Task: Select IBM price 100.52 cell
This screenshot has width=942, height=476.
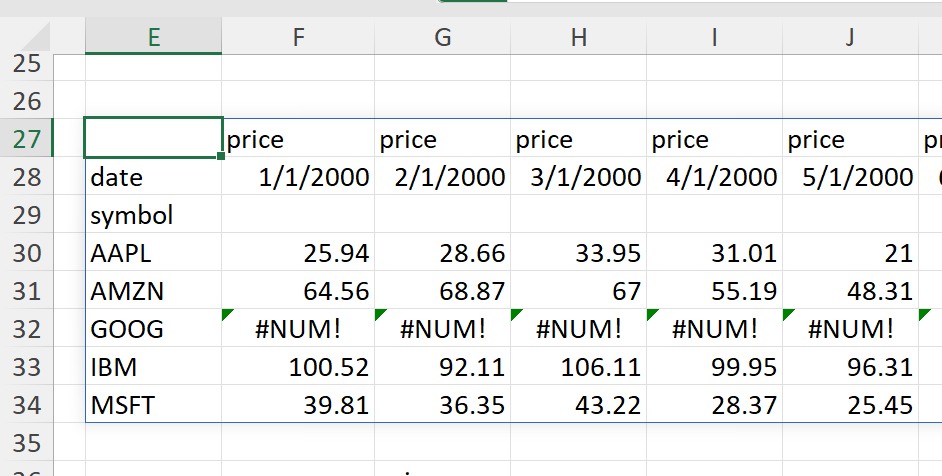Action: pos(298,367)
